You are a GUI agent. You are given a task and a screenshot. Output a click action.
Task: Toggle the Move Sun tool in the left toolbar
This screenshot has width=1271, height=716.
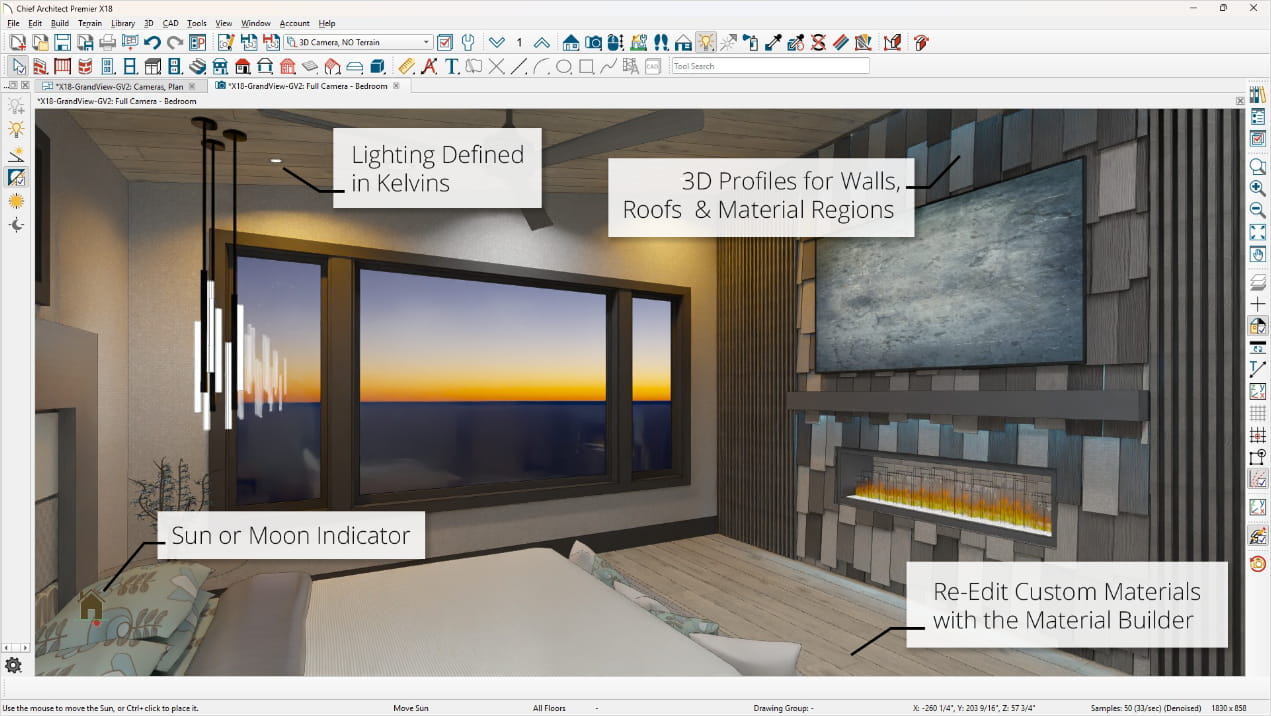pyautogui.click(x=16, y=177)
